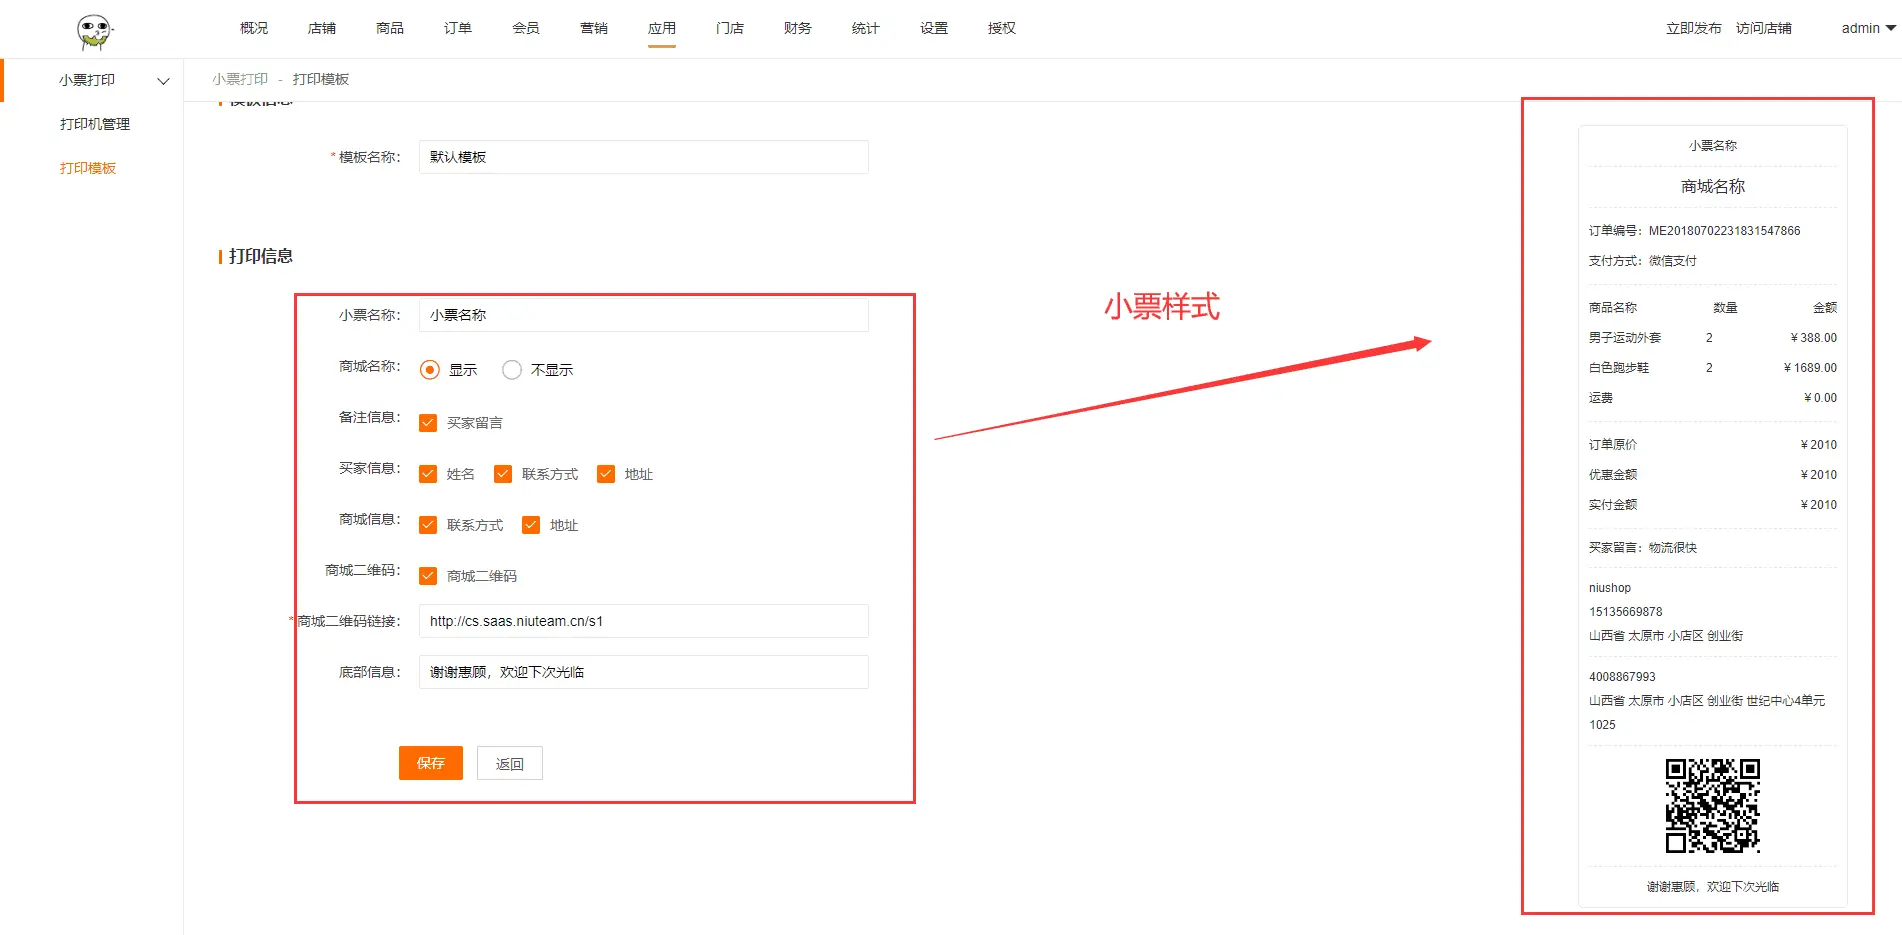Uncheck buyer info 地址 checkbox
The height and width of the screenshot is (935, 1902).
pyautogui.click(x=606, y=474)
